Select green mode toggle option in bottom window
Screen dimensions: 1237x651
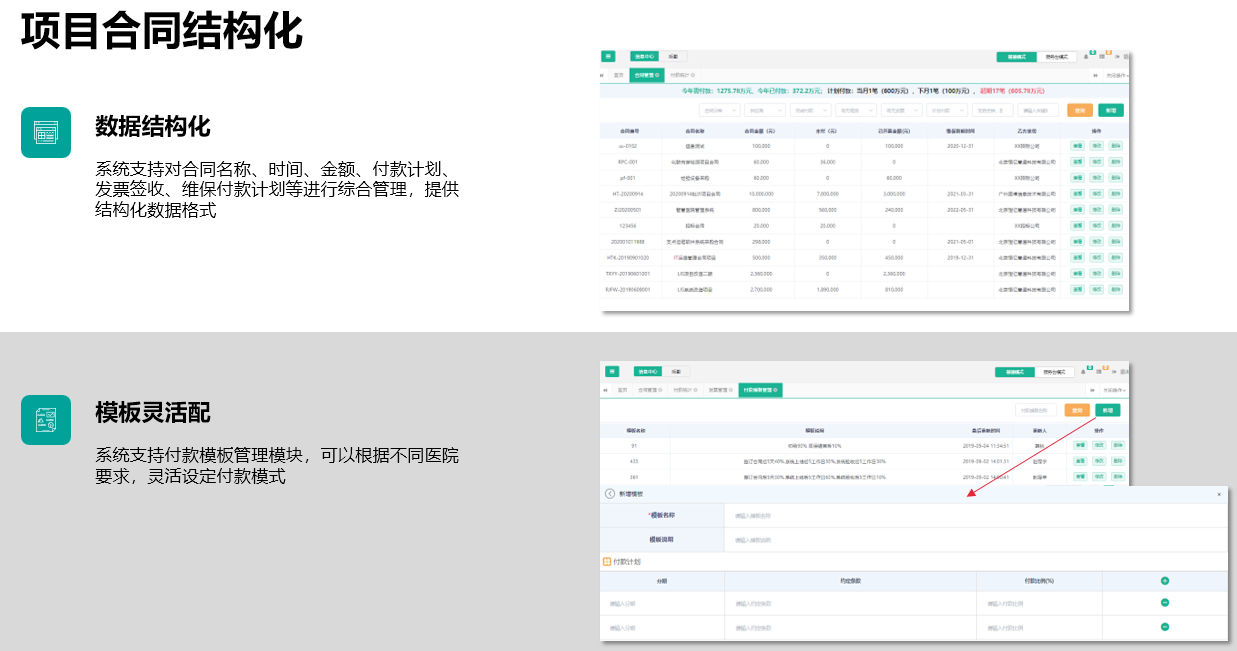coord(1014,372)
